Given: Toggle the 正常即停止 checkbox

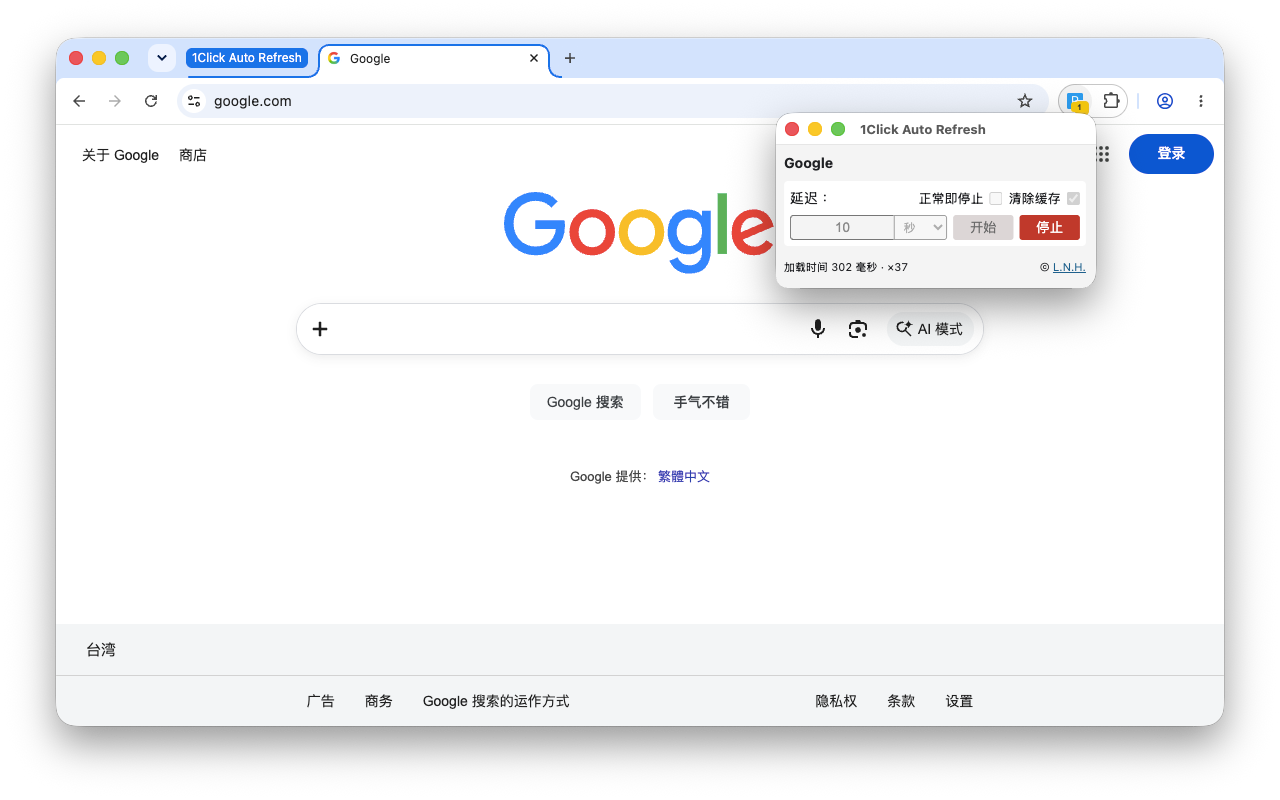Looking at the screenshot, I should pos(996,198).
